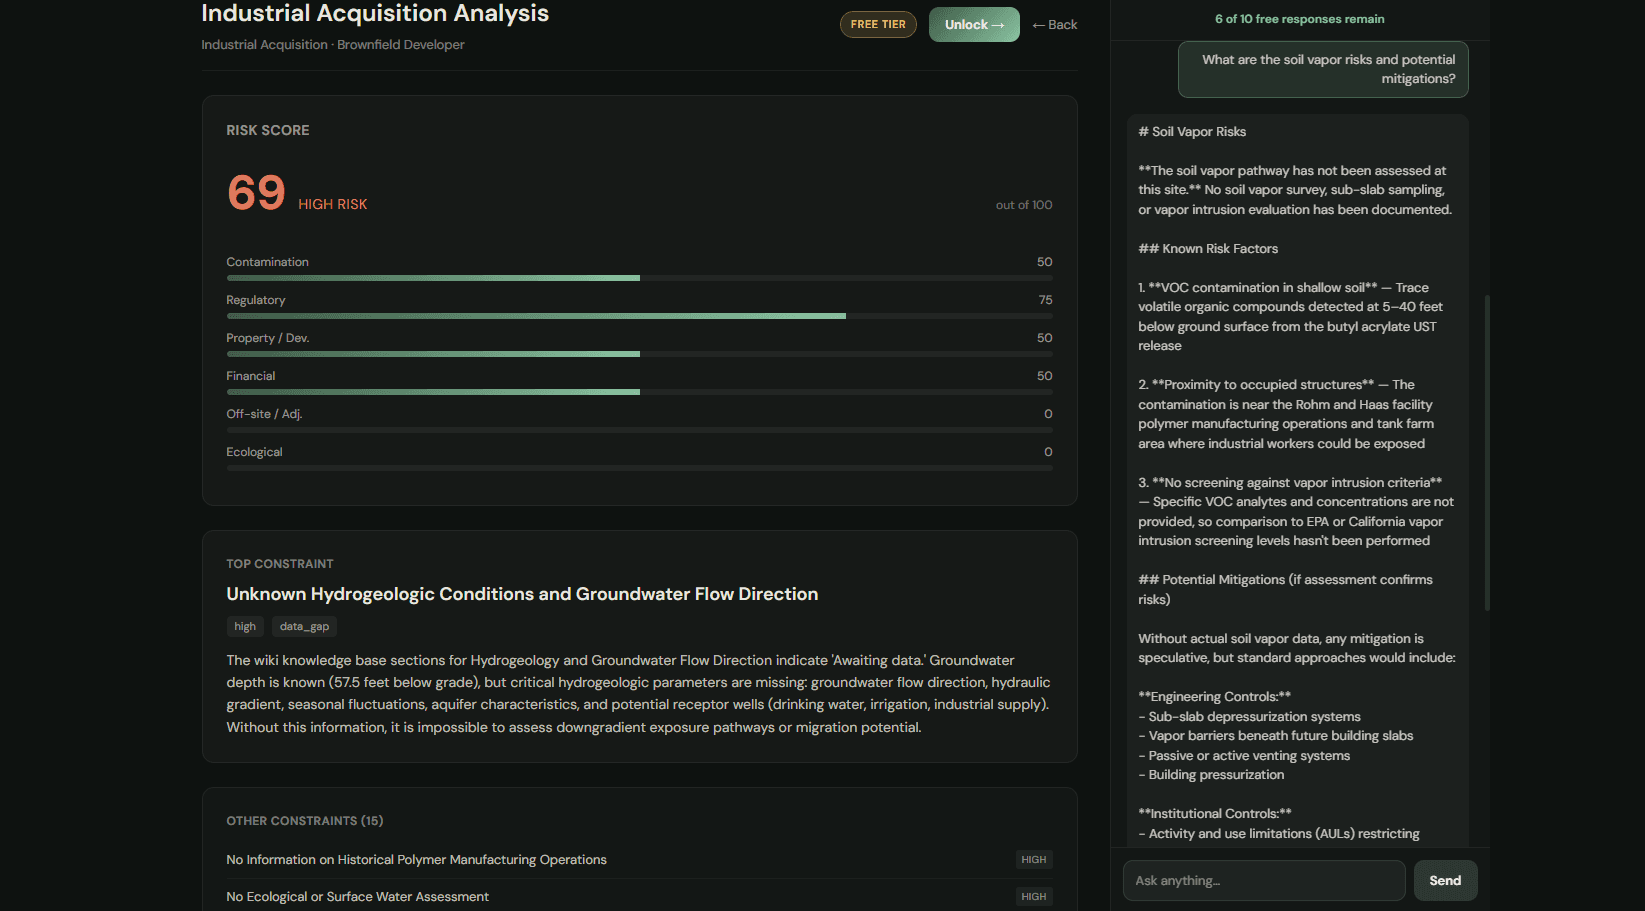Click the '# Soil Vapor Risks' heading in chat
The width and height of the screenshot is (1645, 911).
(1192, 132)
